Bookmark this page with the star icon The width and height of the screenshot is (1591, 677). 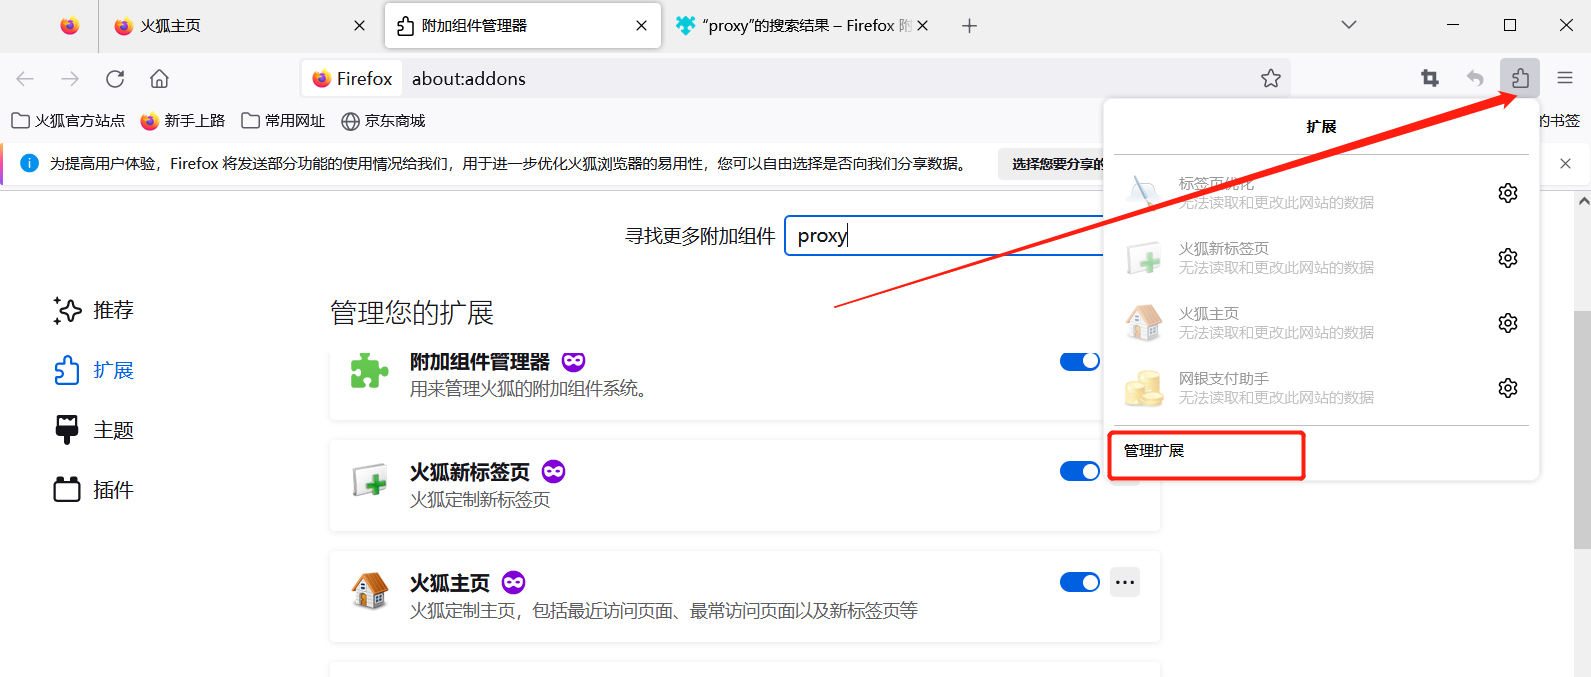click(x=1271, y=78)
